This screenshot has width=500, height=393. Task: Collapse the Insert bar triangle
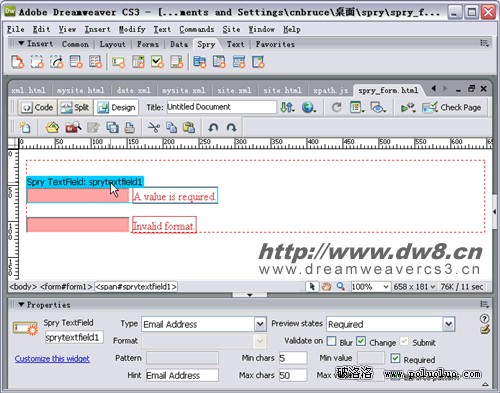click(x=21, y=43)
